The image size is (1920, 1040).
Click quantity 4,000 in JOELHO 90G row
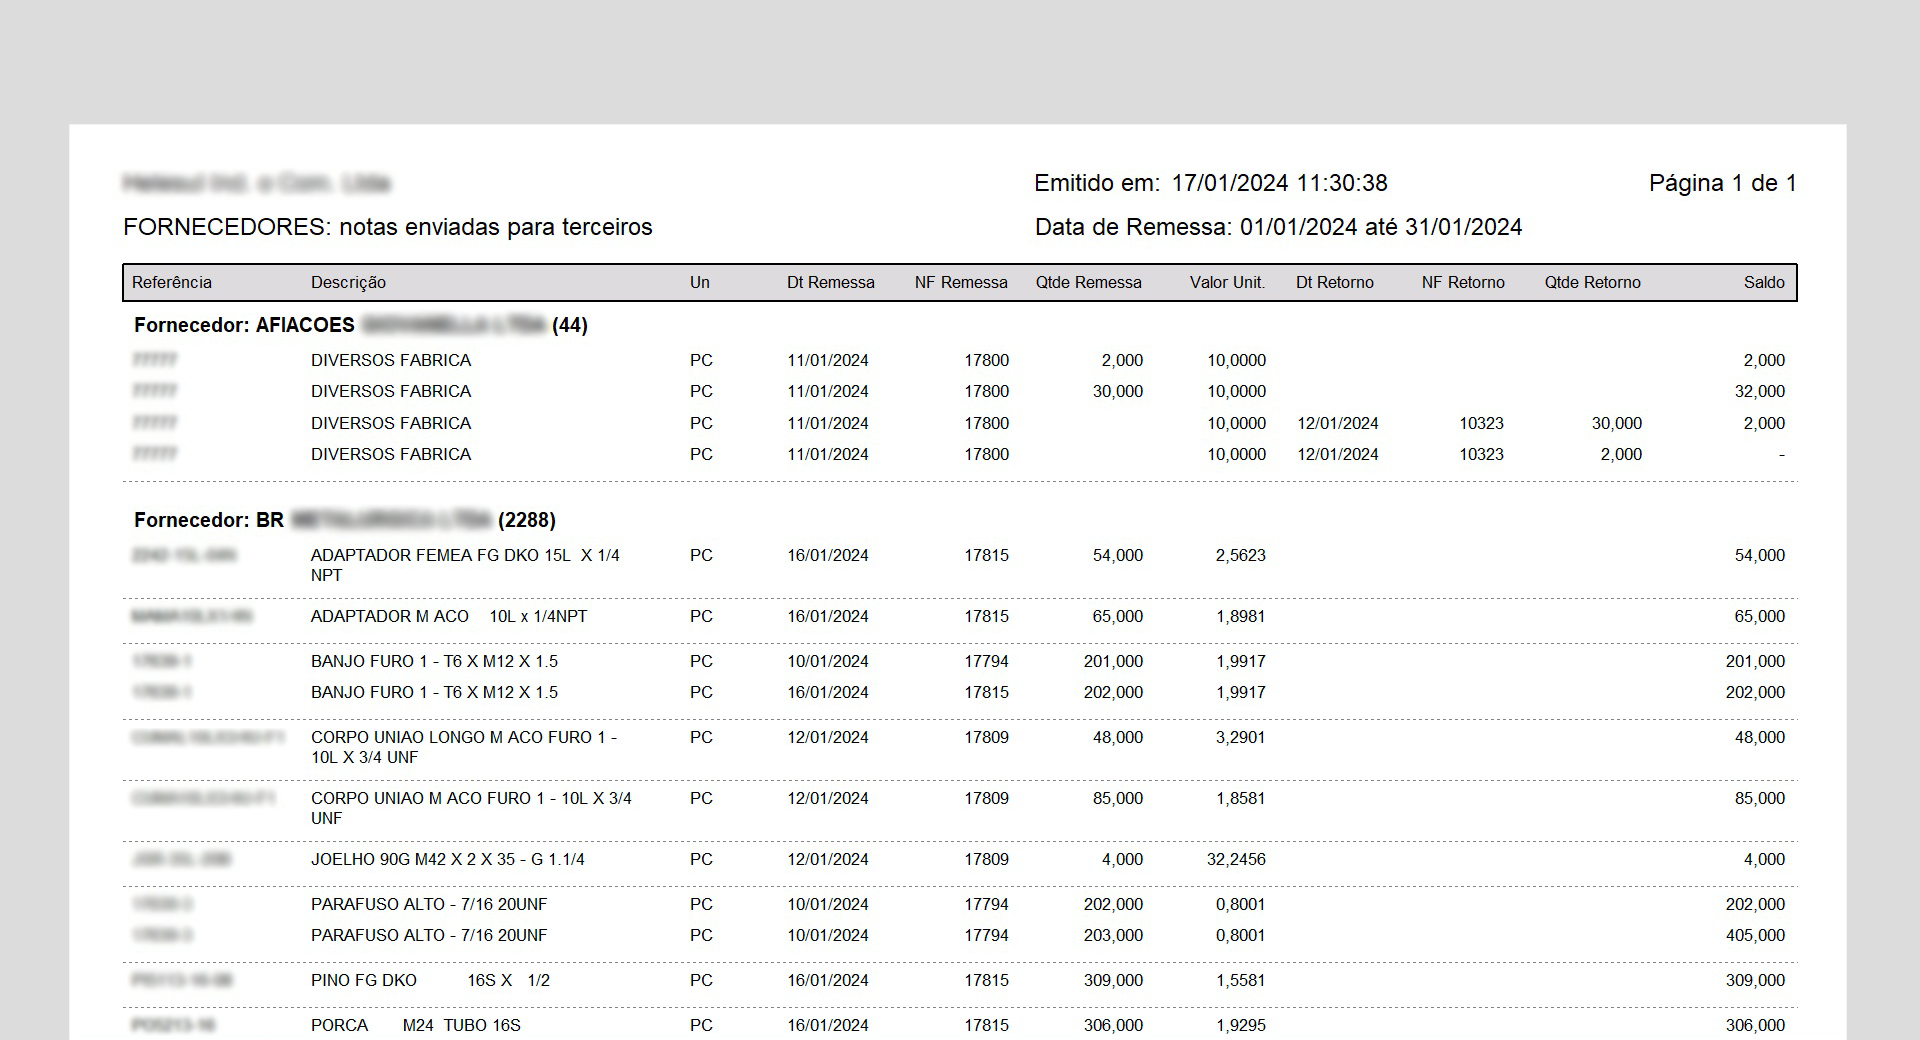click(x=1122, y=859)
